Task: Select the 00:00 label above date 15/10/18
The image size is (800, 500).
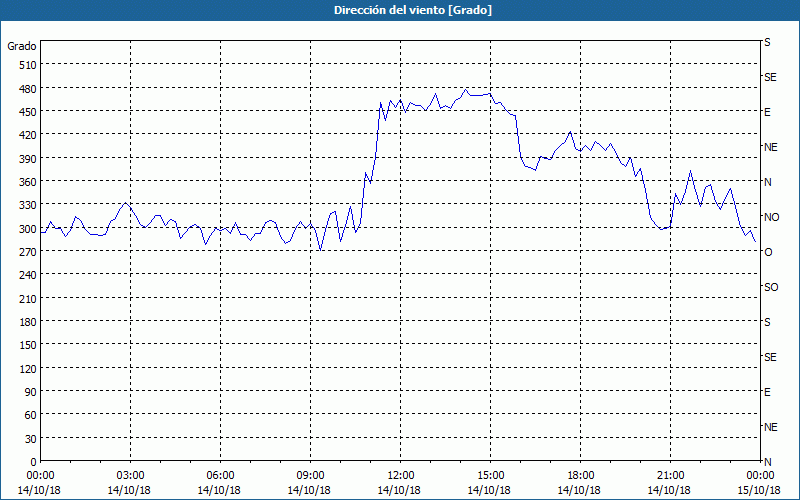Action: (x=760, y=476)
